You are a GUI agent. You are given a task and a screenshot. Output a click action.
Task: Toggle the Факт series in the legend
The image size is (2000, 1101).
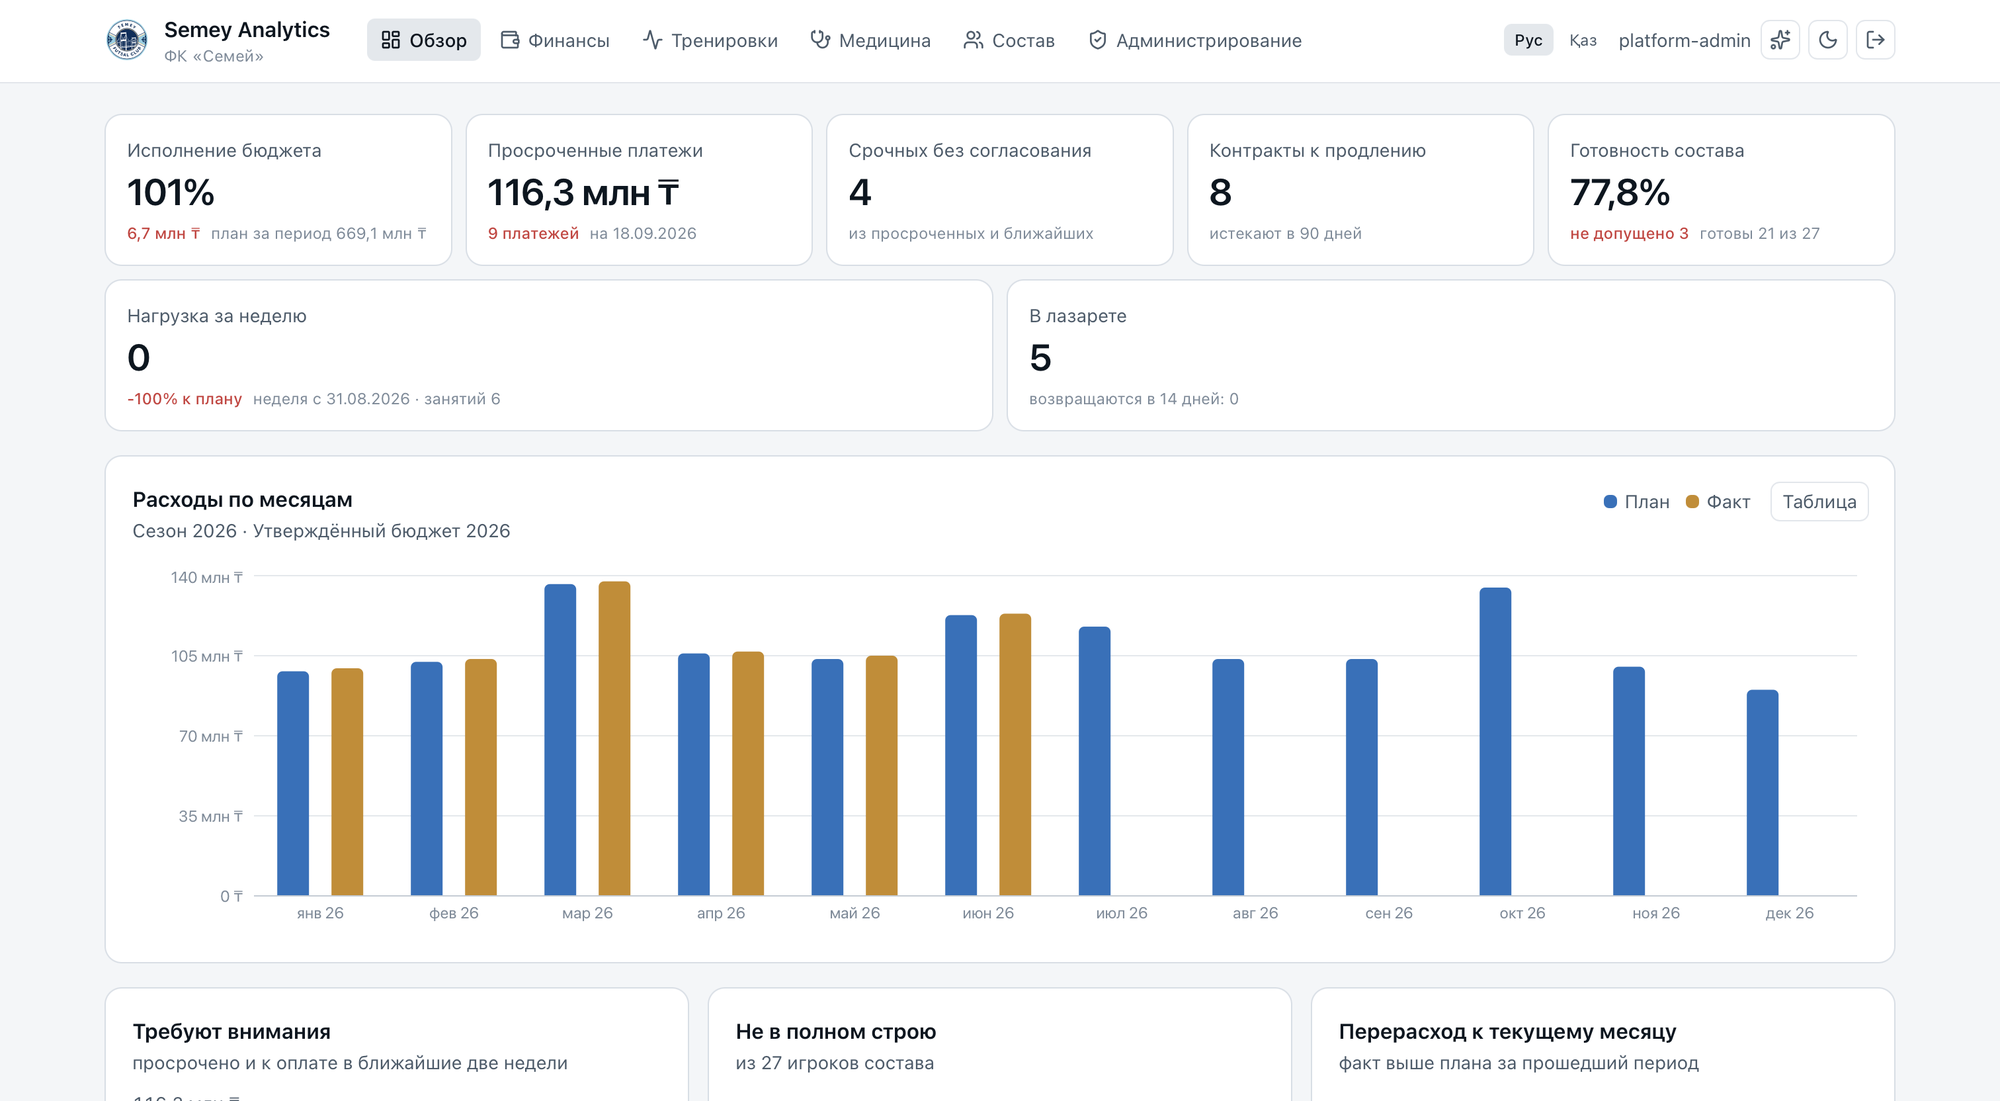click(1718, 502)
